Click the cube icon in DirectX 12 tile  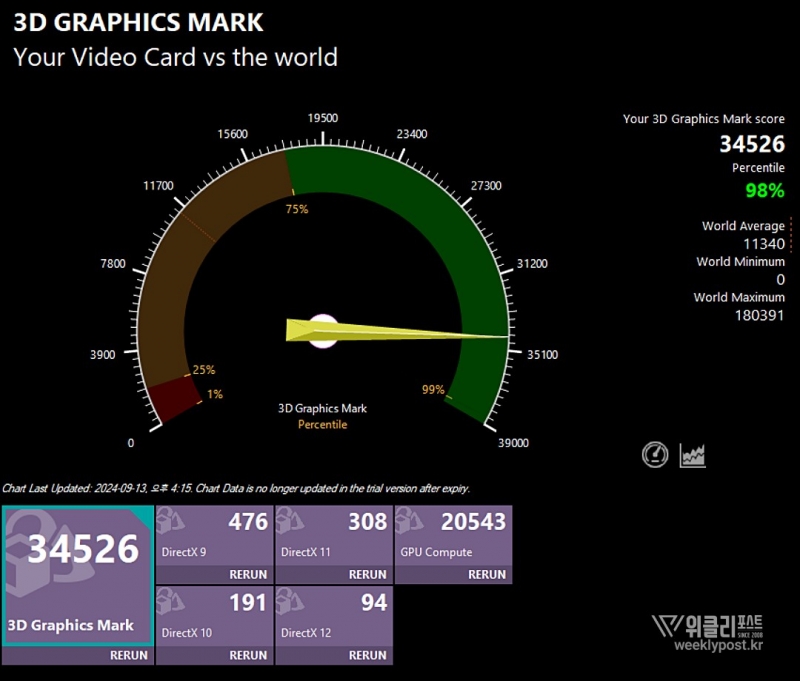pyautogui.click(x=290, y=601)
